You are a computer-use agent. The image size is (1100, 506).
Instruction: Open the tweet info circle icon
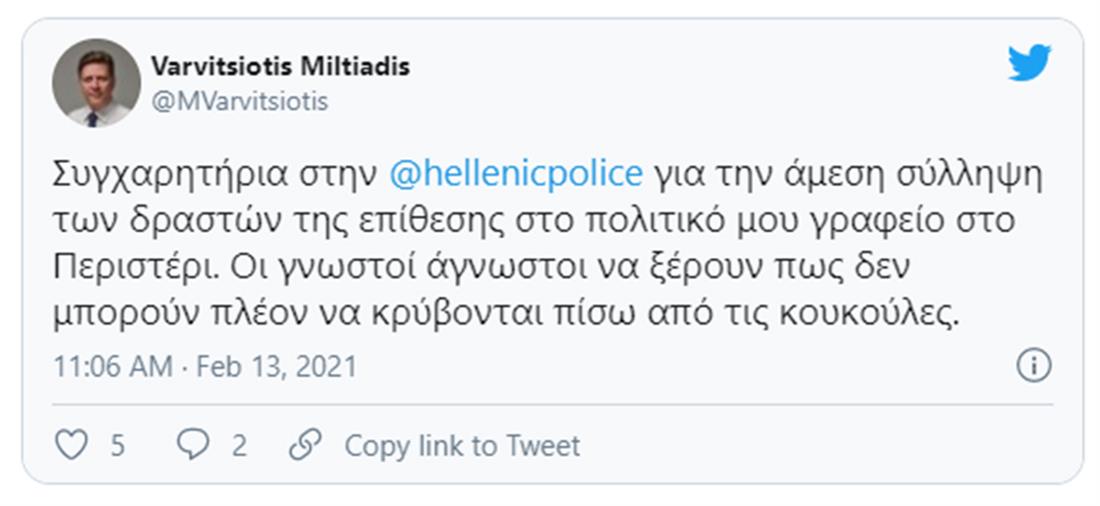coord(1033,366)
